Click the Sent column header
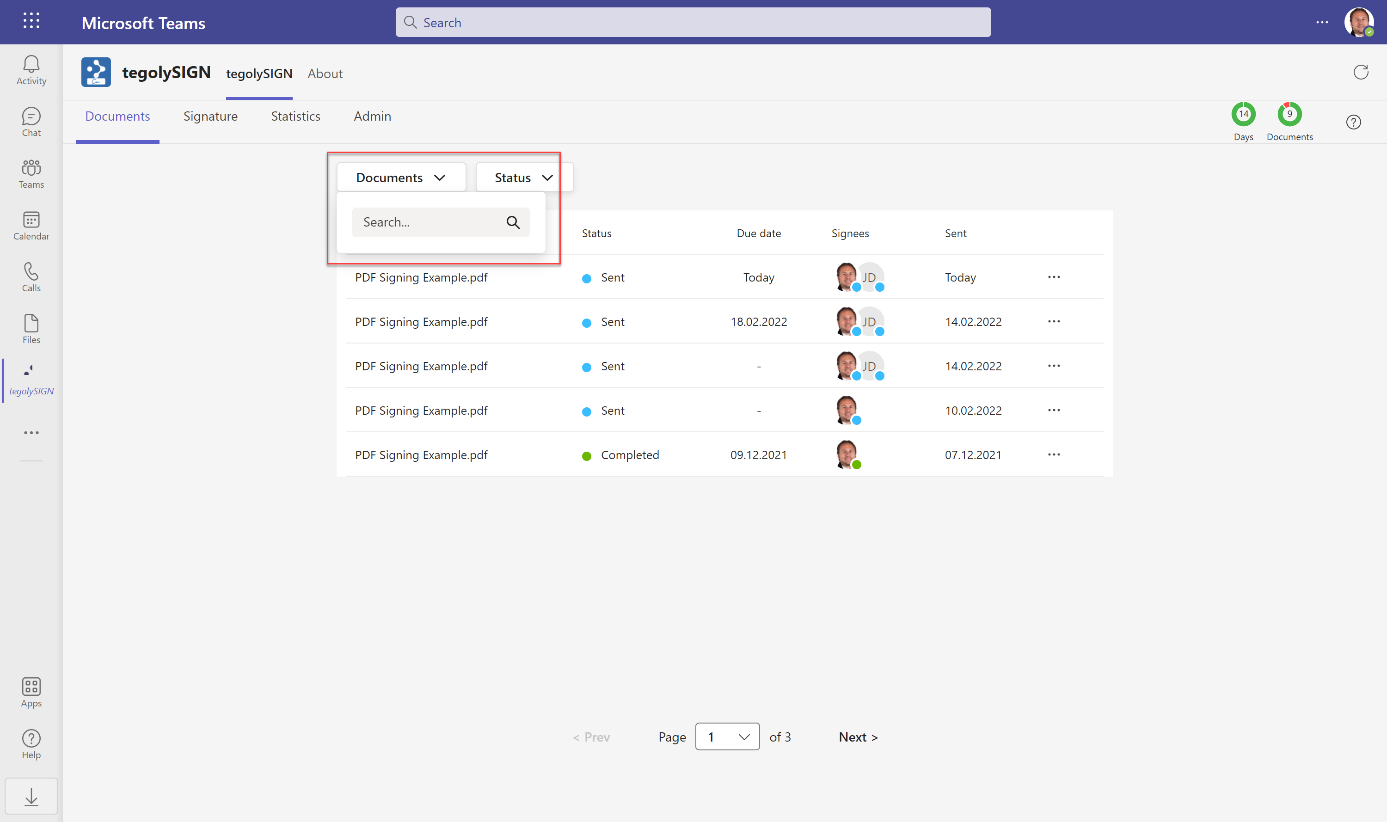 pos(956,233)
